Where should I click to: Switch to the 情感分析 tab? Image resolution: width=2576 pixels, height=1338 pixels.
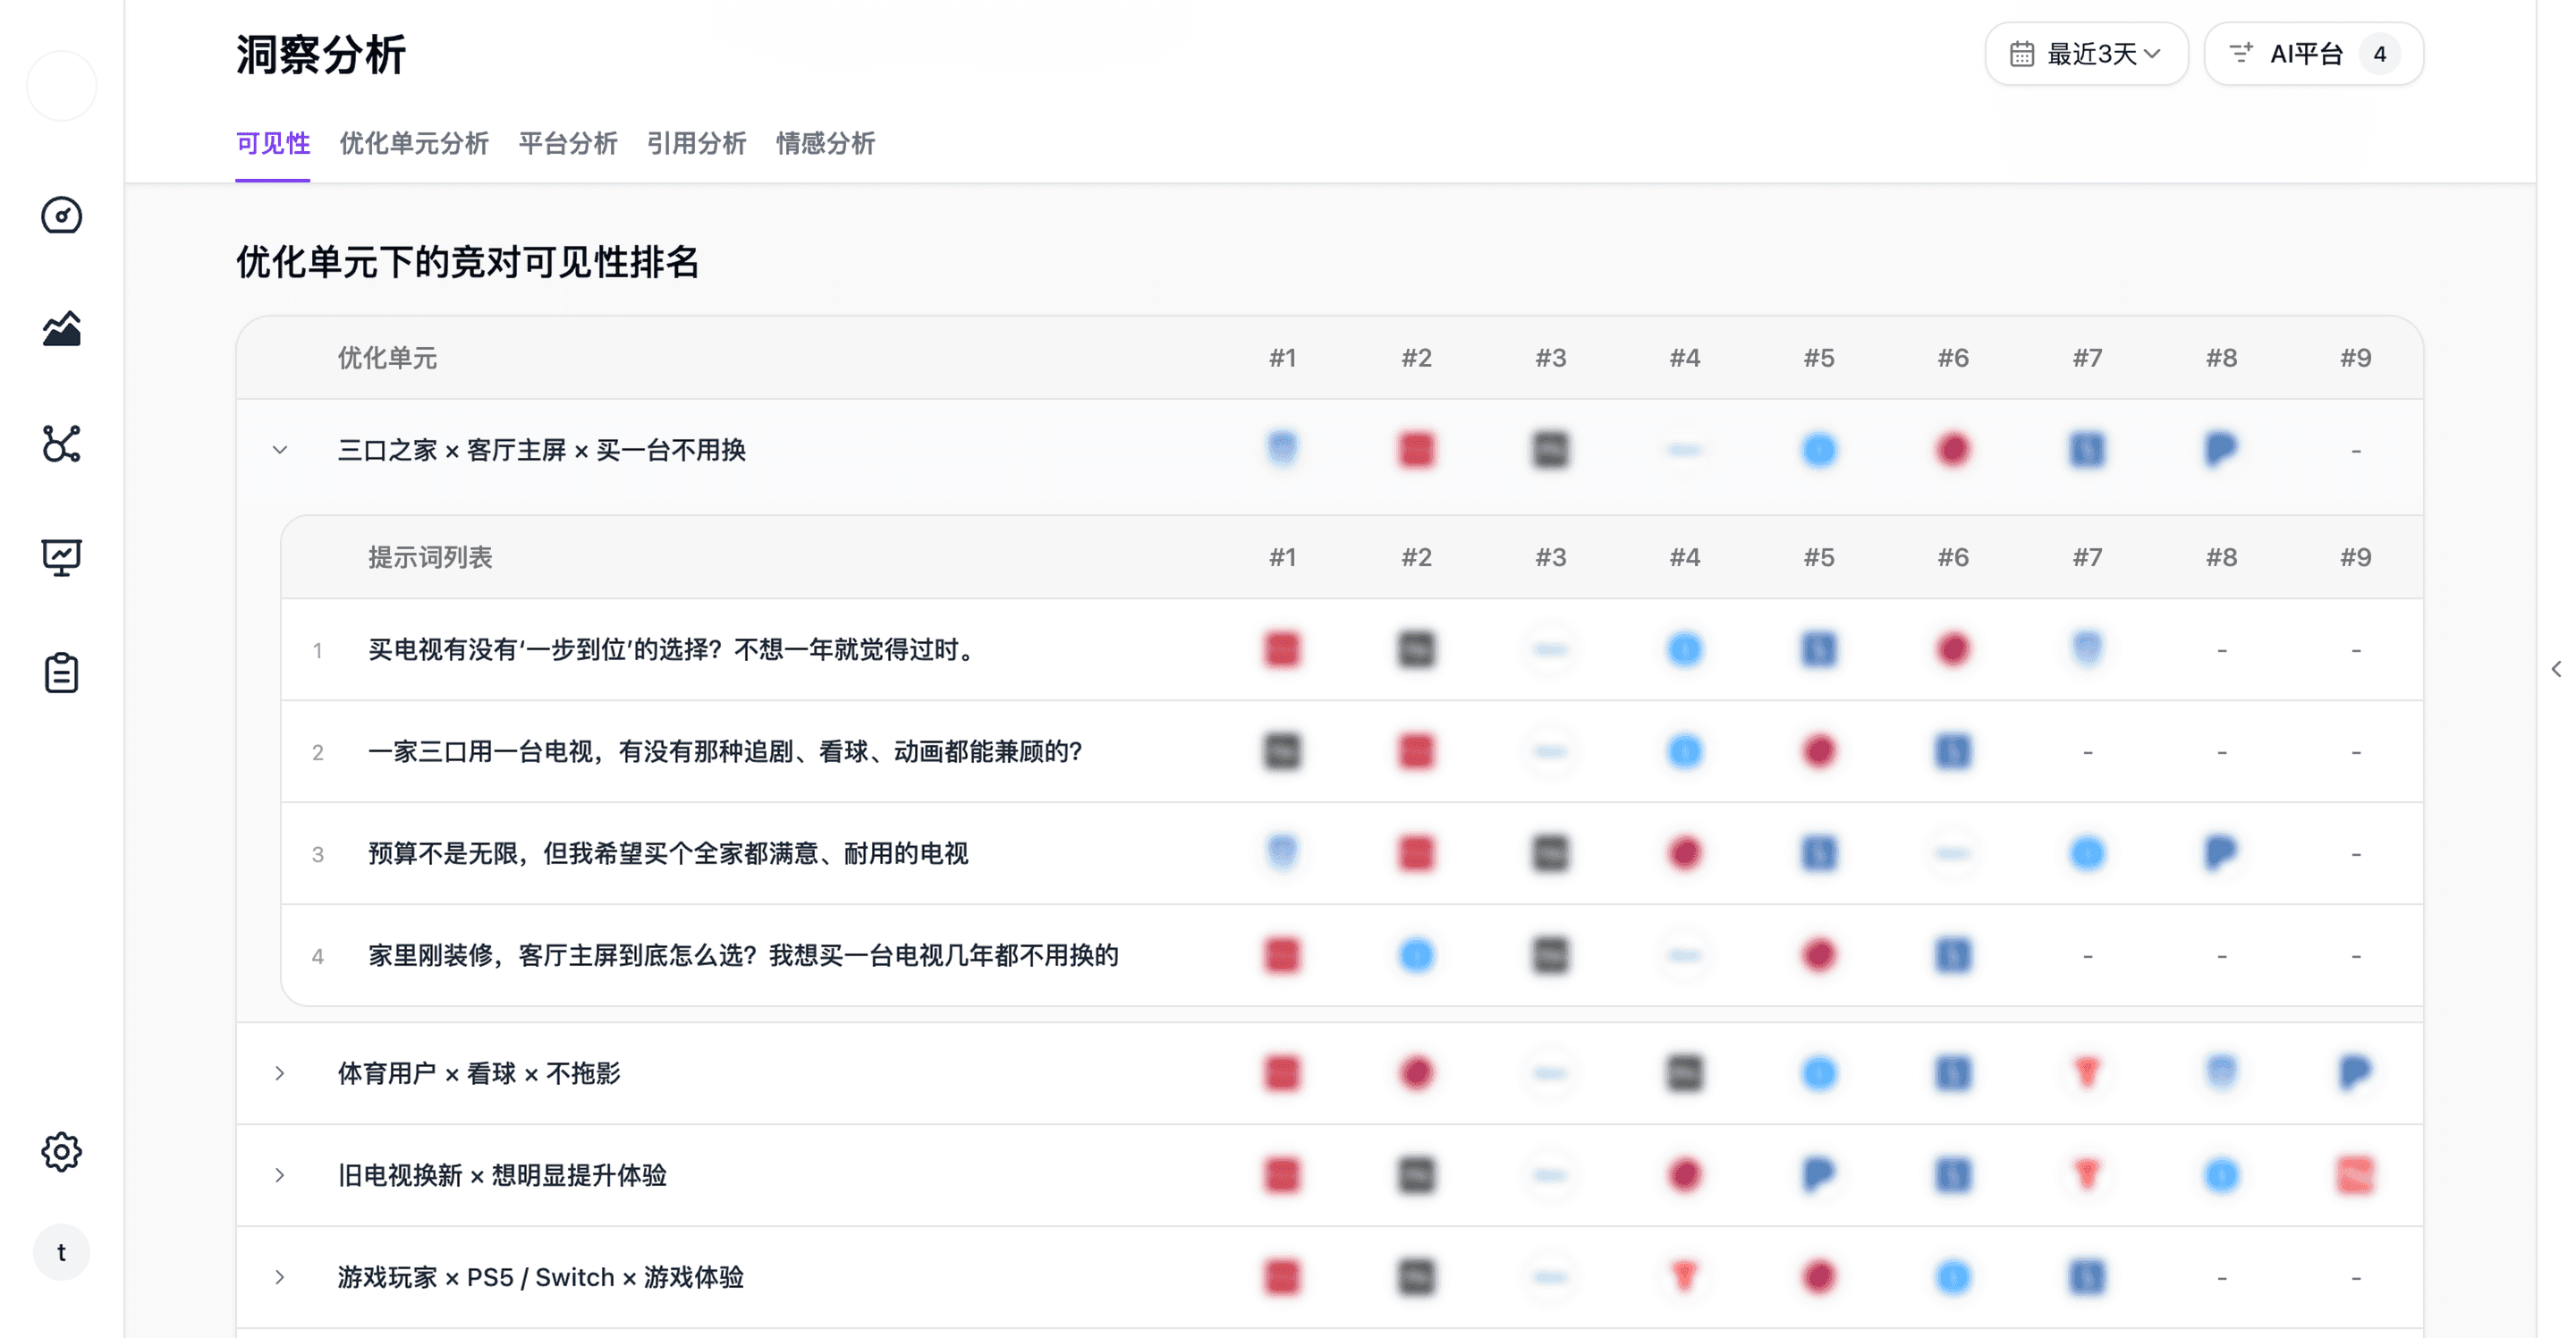click(825, 143)
